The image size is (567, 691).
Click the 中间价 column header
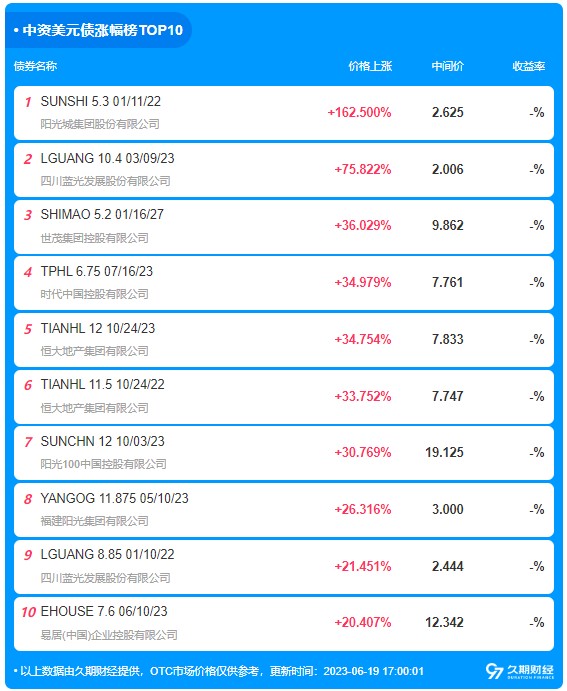tap(447, 66)
